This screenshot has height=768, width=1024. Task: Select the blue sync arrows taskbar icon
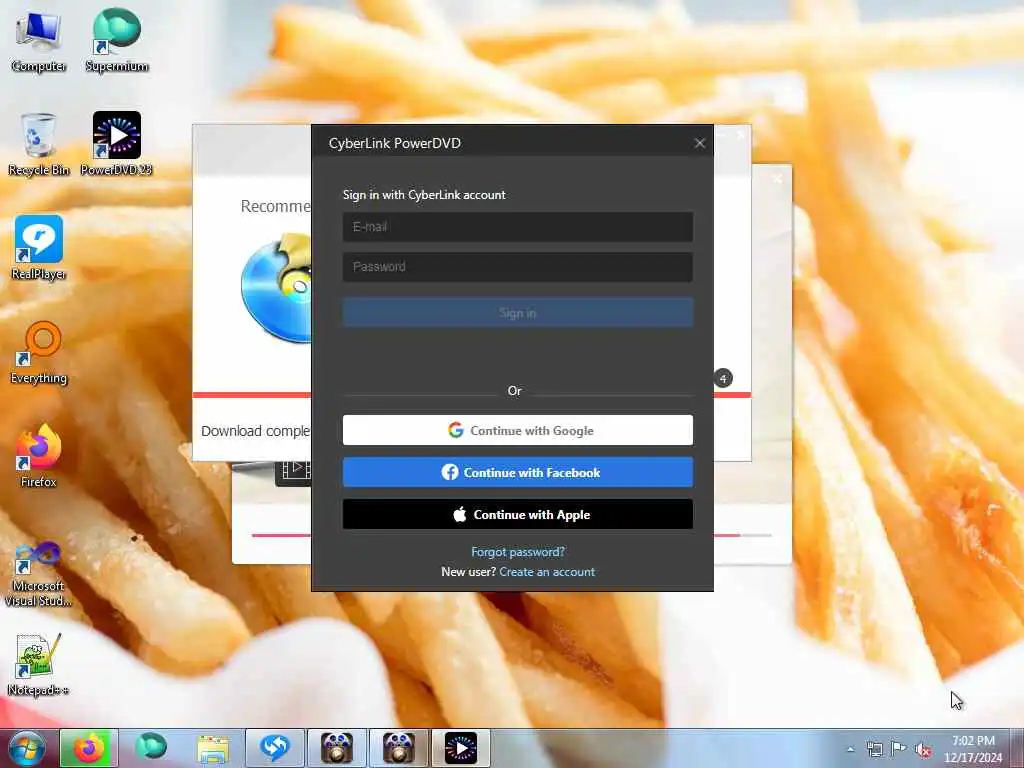click(274, 748)
